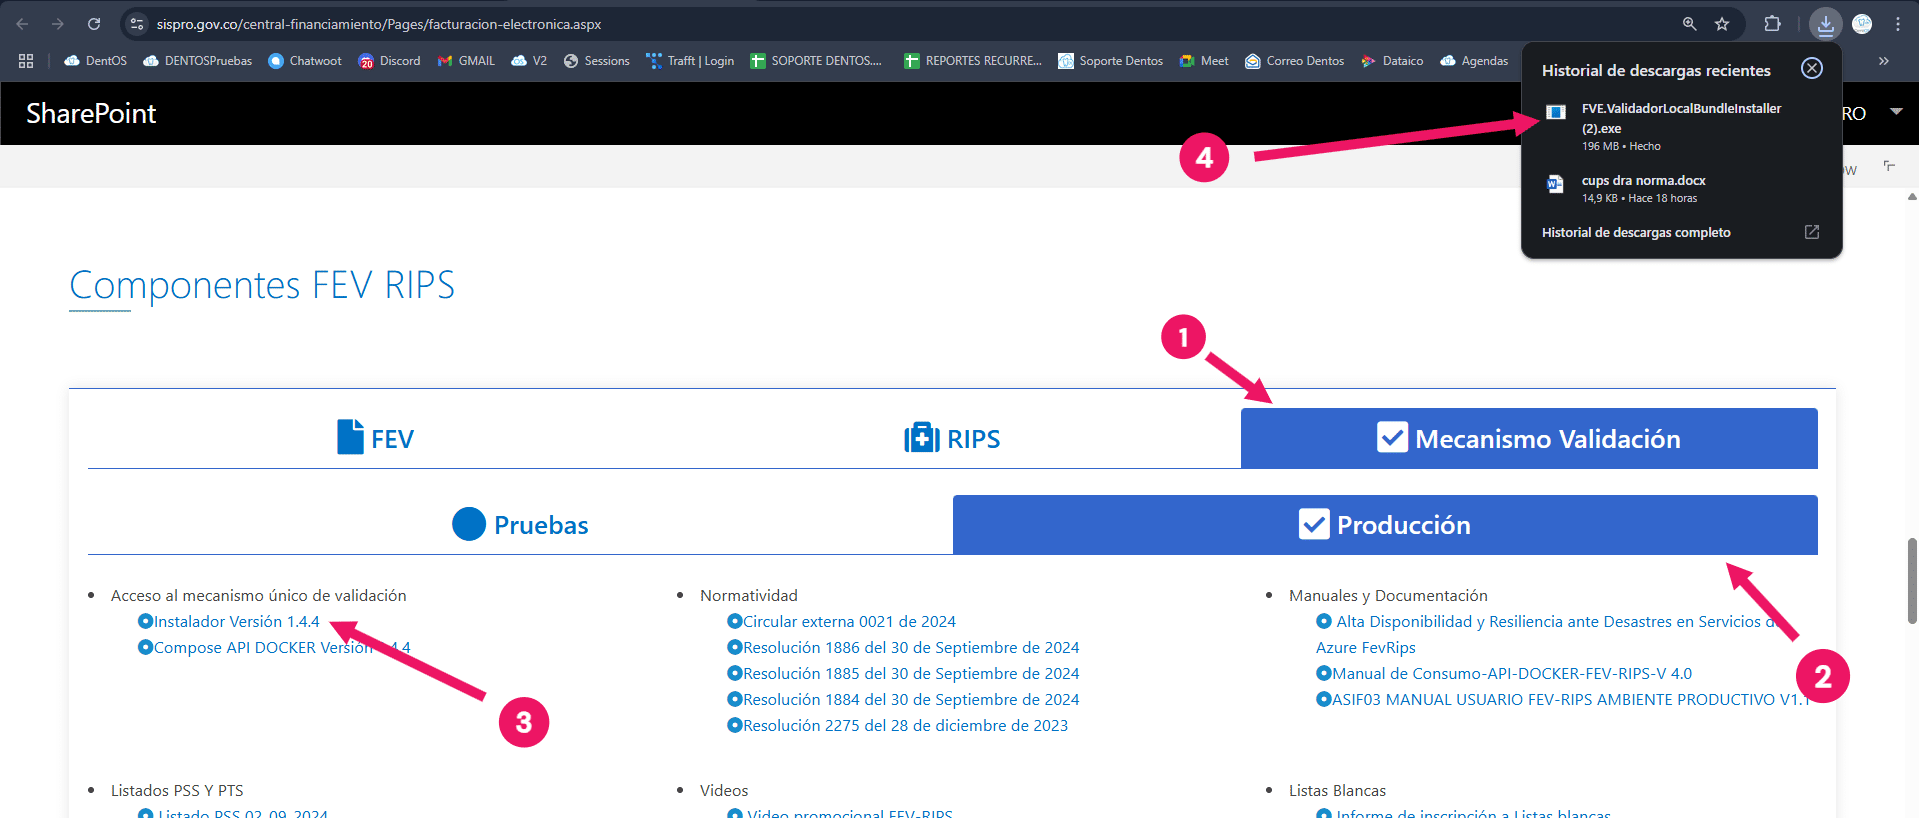Open the zoom magnifier in address bar

point(1689,24)
